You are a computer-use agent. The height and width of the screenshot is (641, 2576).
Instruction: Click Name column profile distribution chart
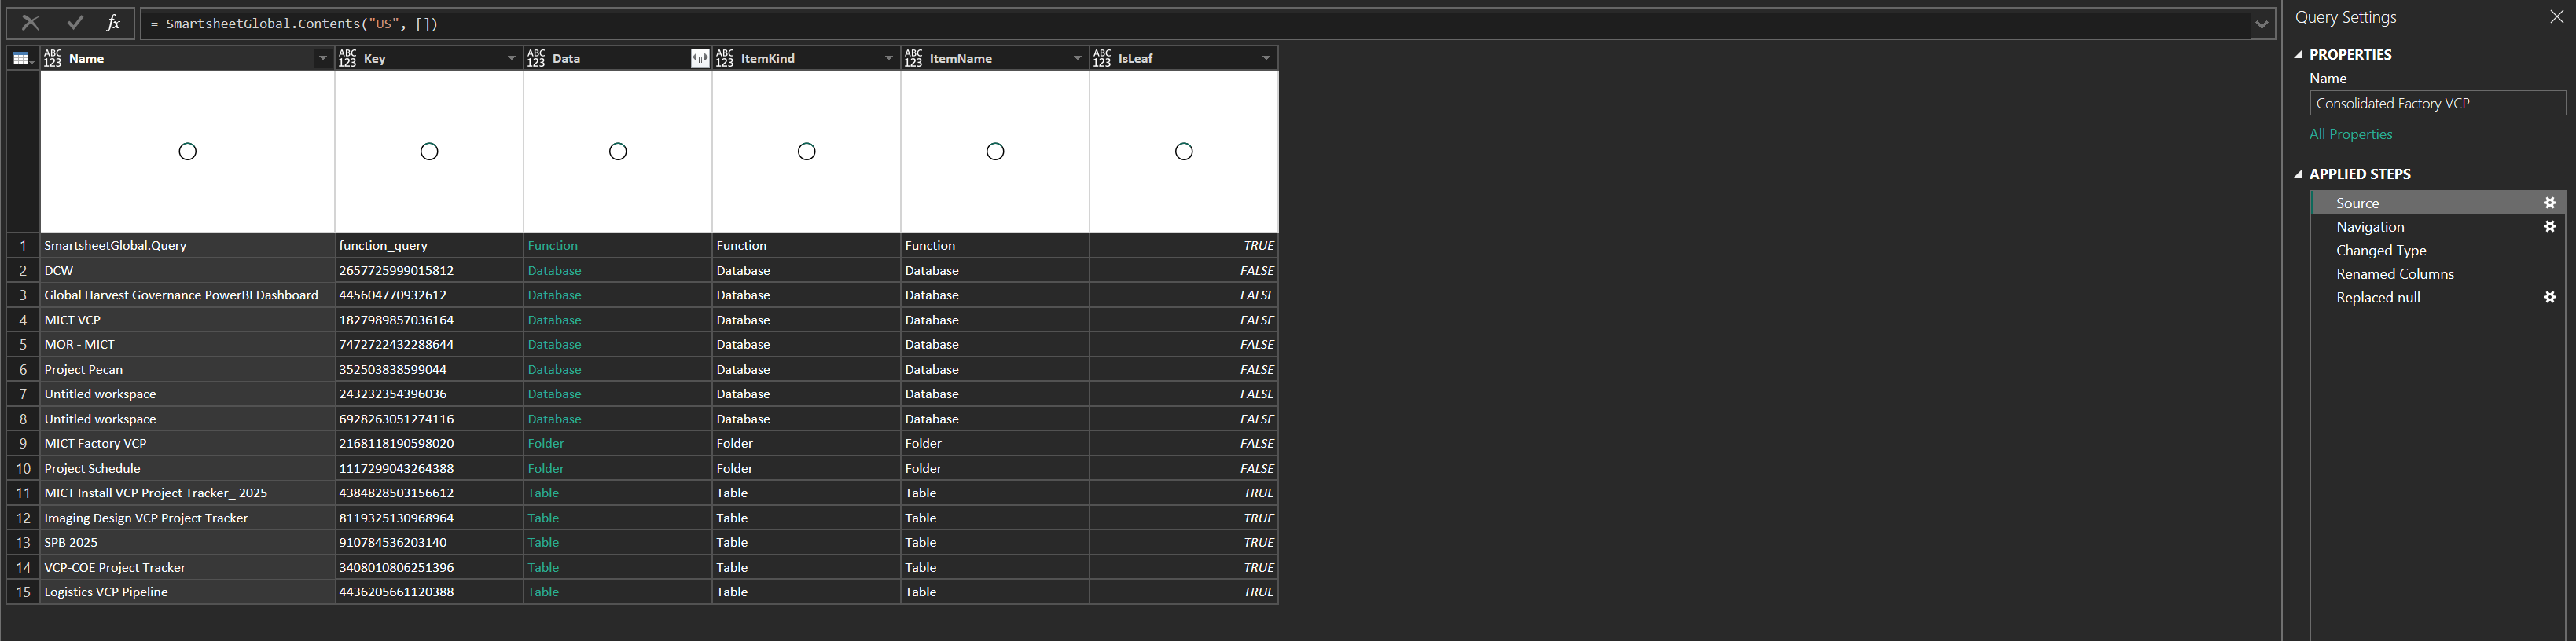pos(187,151)
